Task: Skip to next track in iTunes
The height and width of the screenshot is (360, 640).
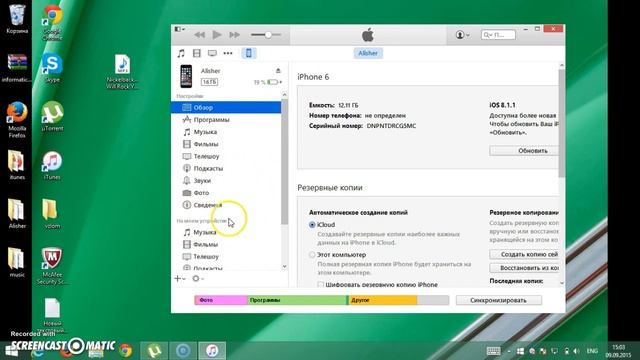Action: 234,35
